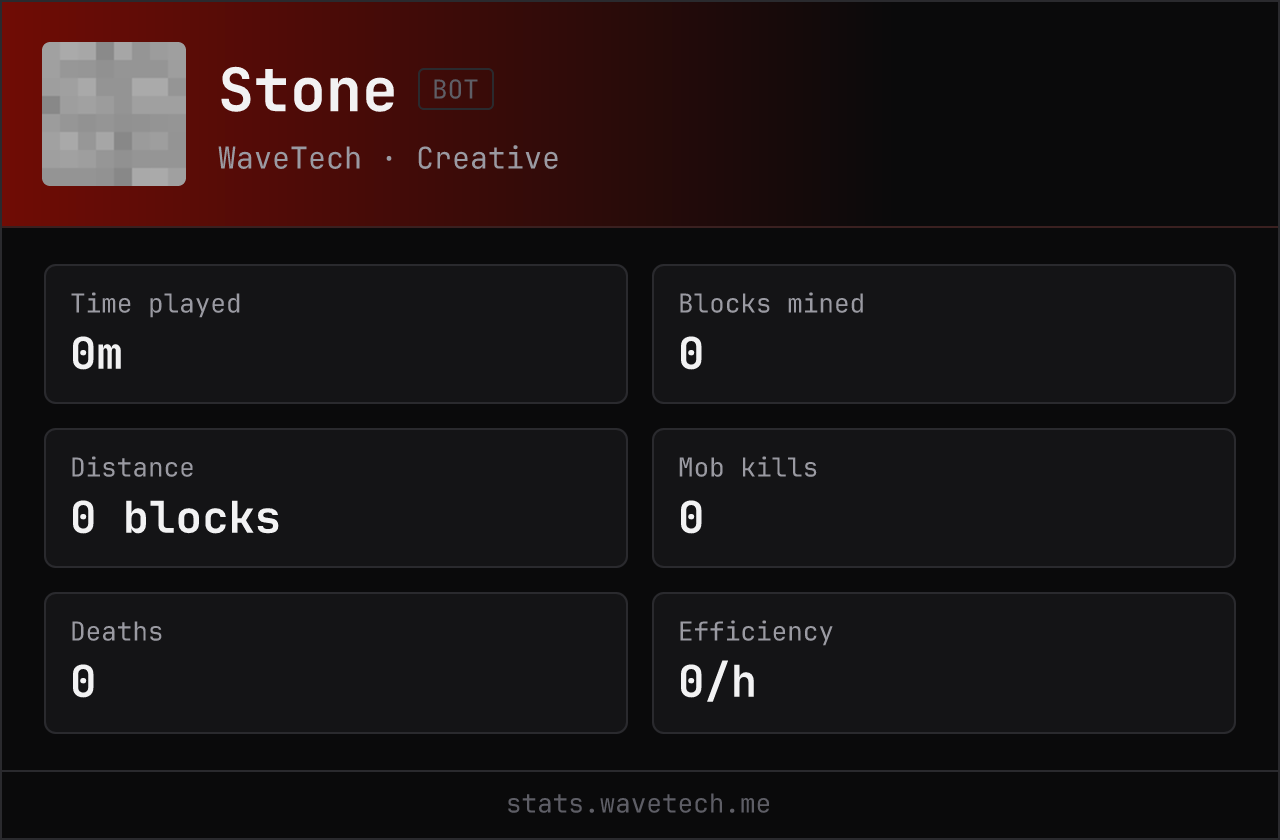This screenshot has width=1280, height=840.
Task: Select the WaveTech · Creative subtitle
Action: [x=389, y=158]
